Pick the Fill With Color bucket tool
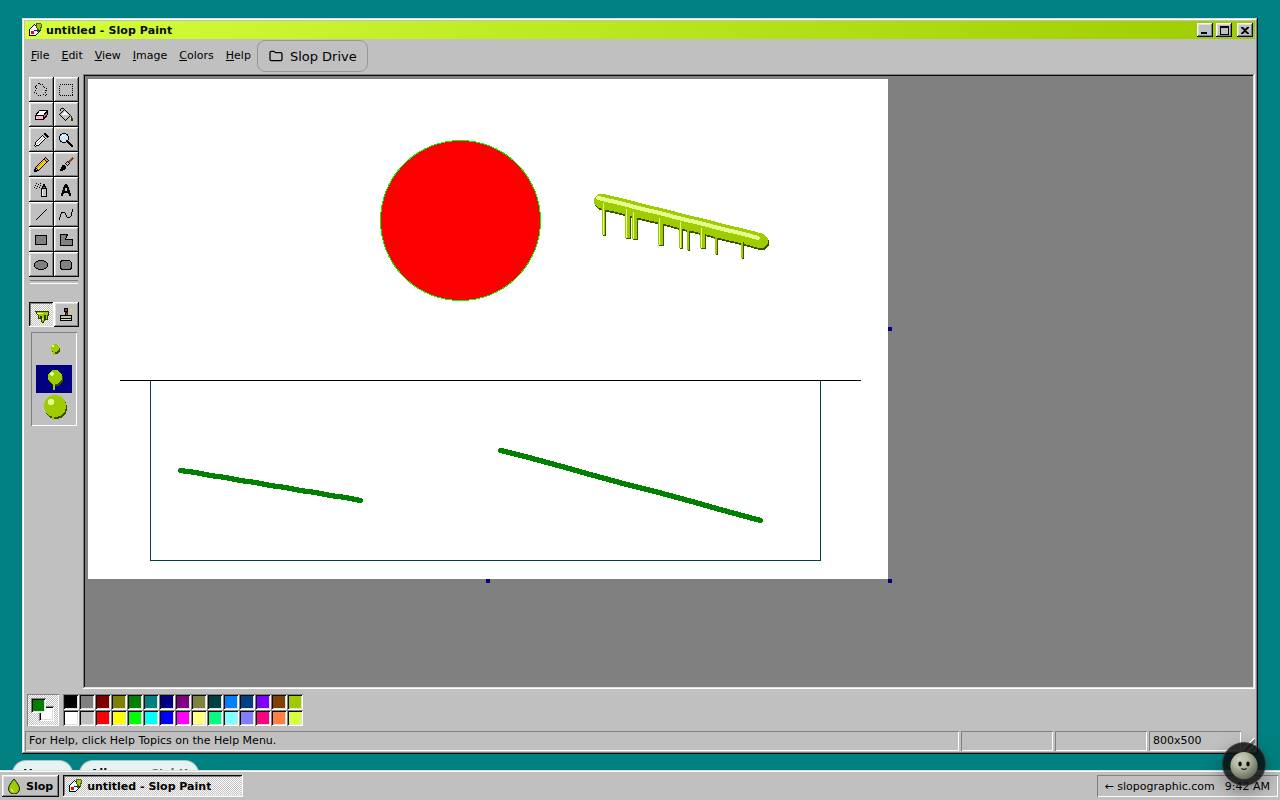The image size is (1280, 800). (66, 115)
